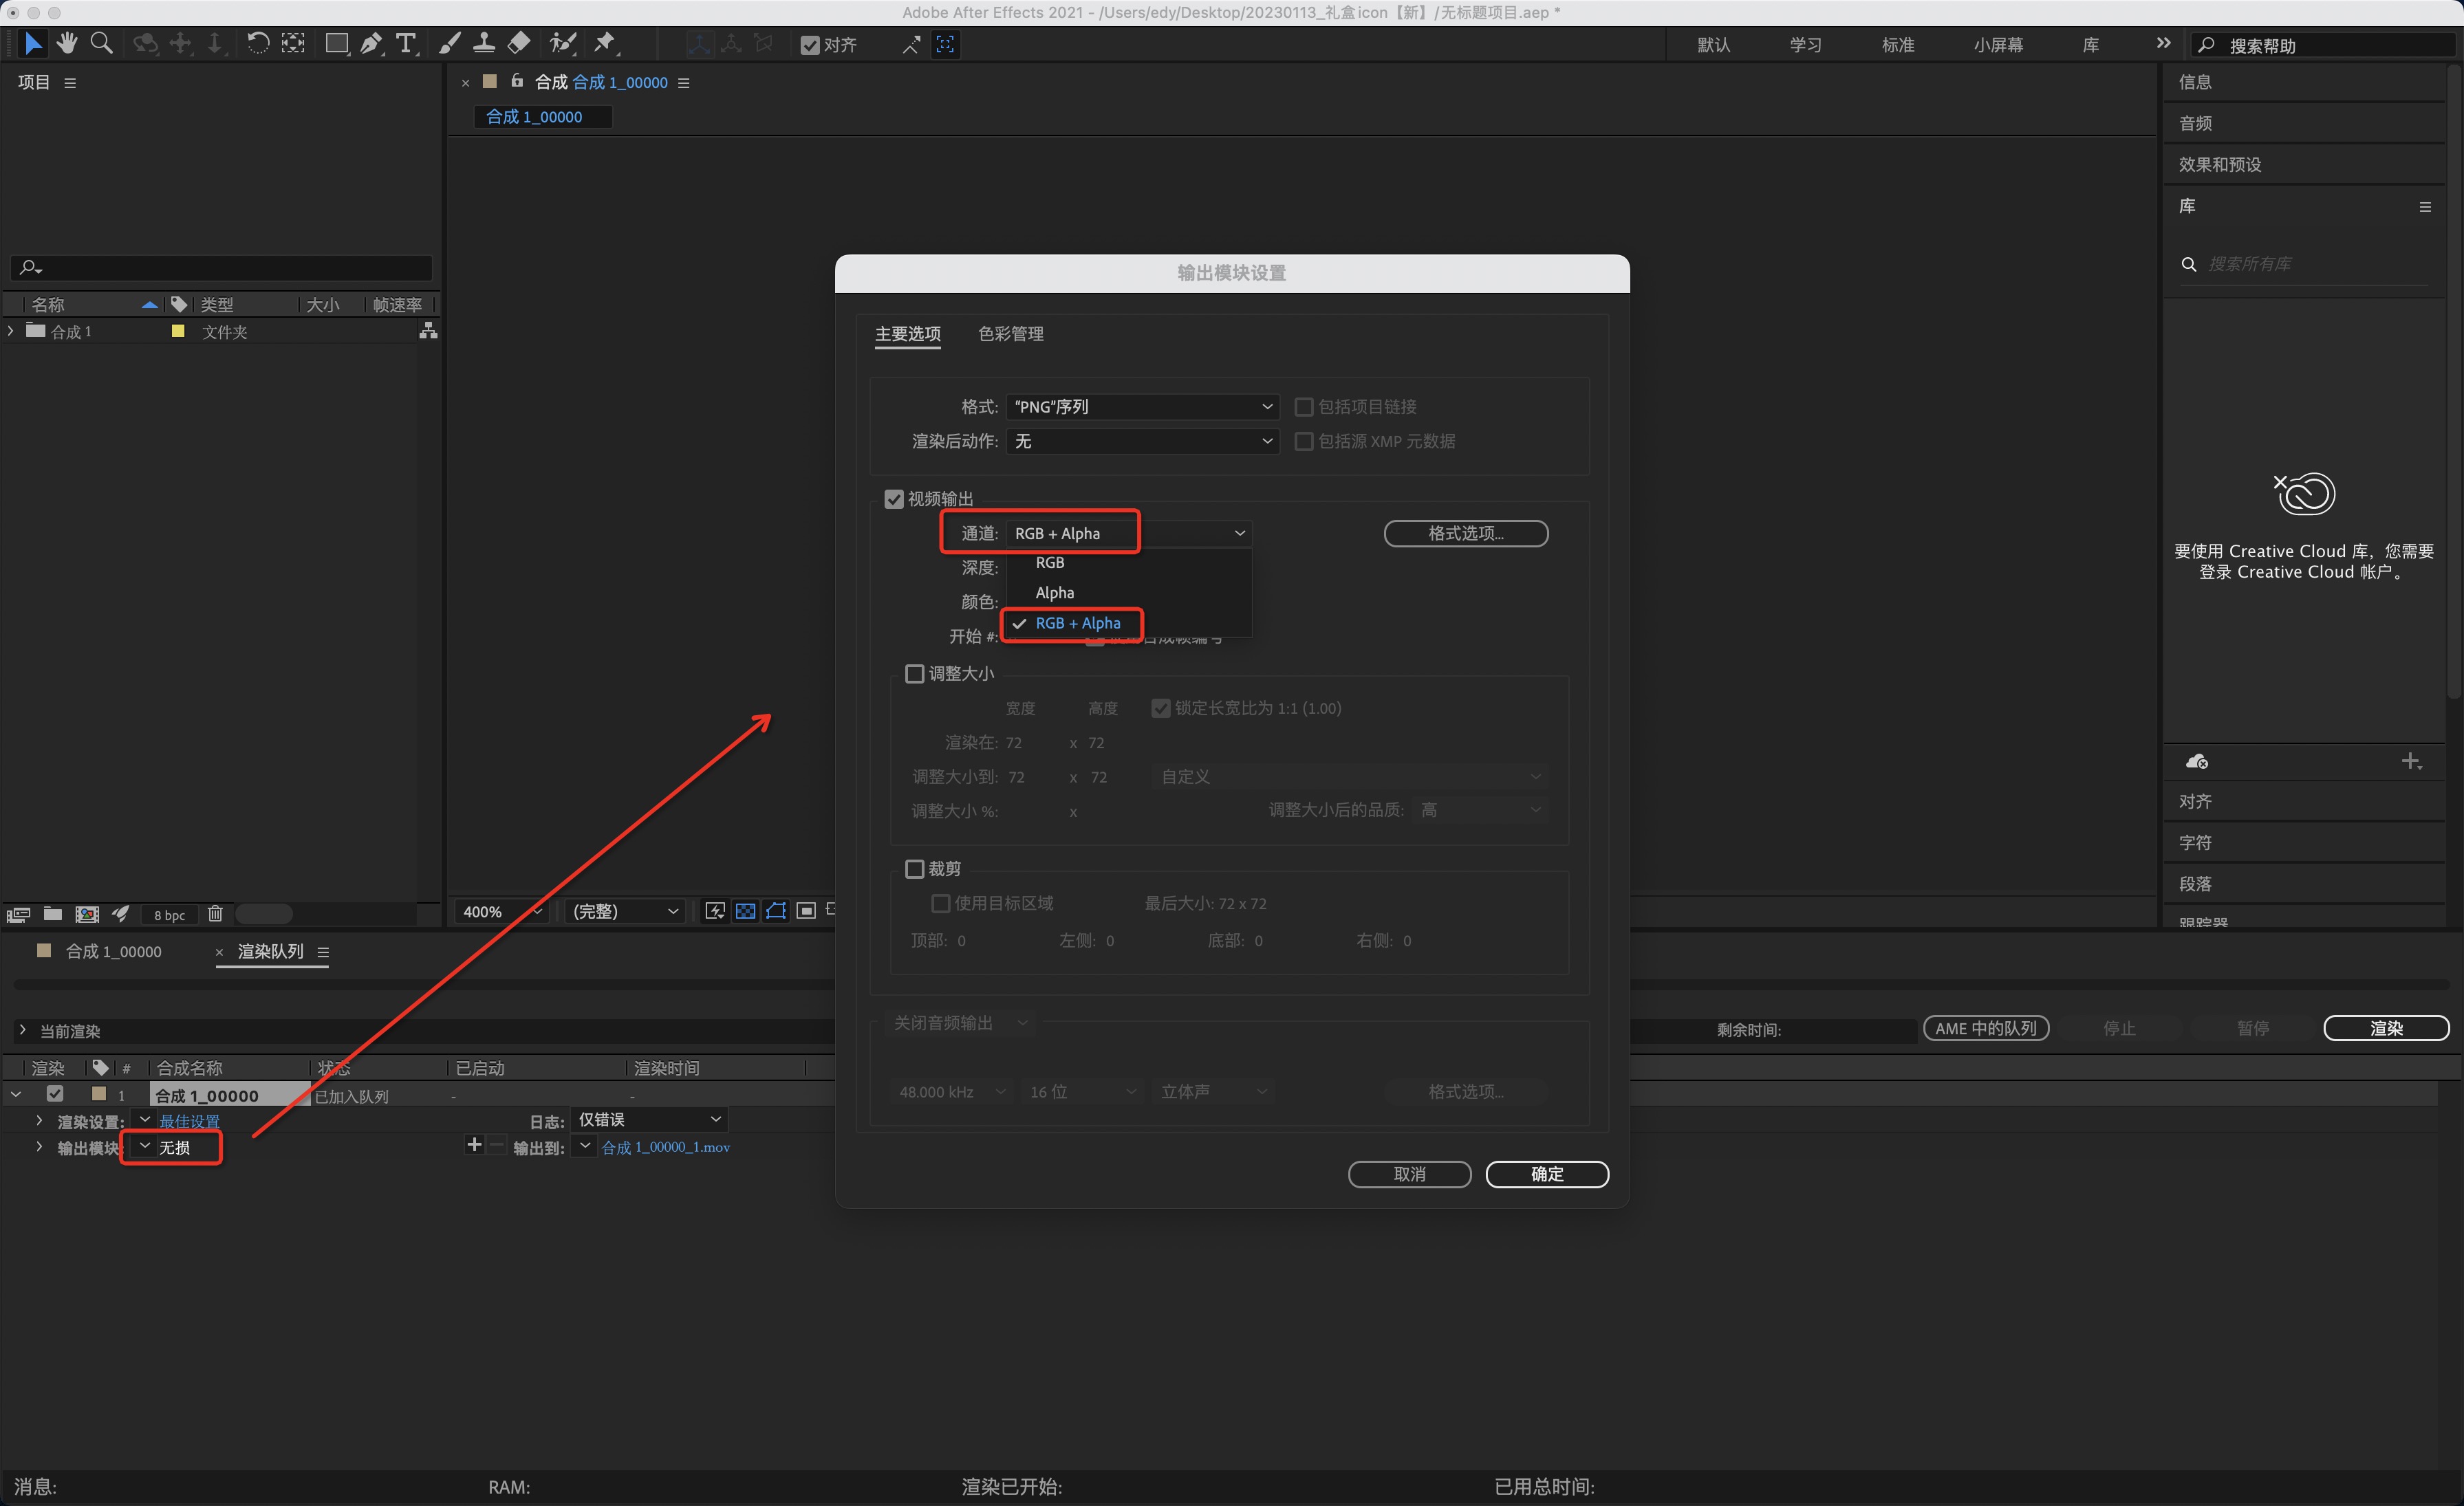Image resolution: width=2464 pixels, height=1506 pixels.
Task: Choose Alpha from the channel list
Action: pyautogui.click(x=1055, y=593)
